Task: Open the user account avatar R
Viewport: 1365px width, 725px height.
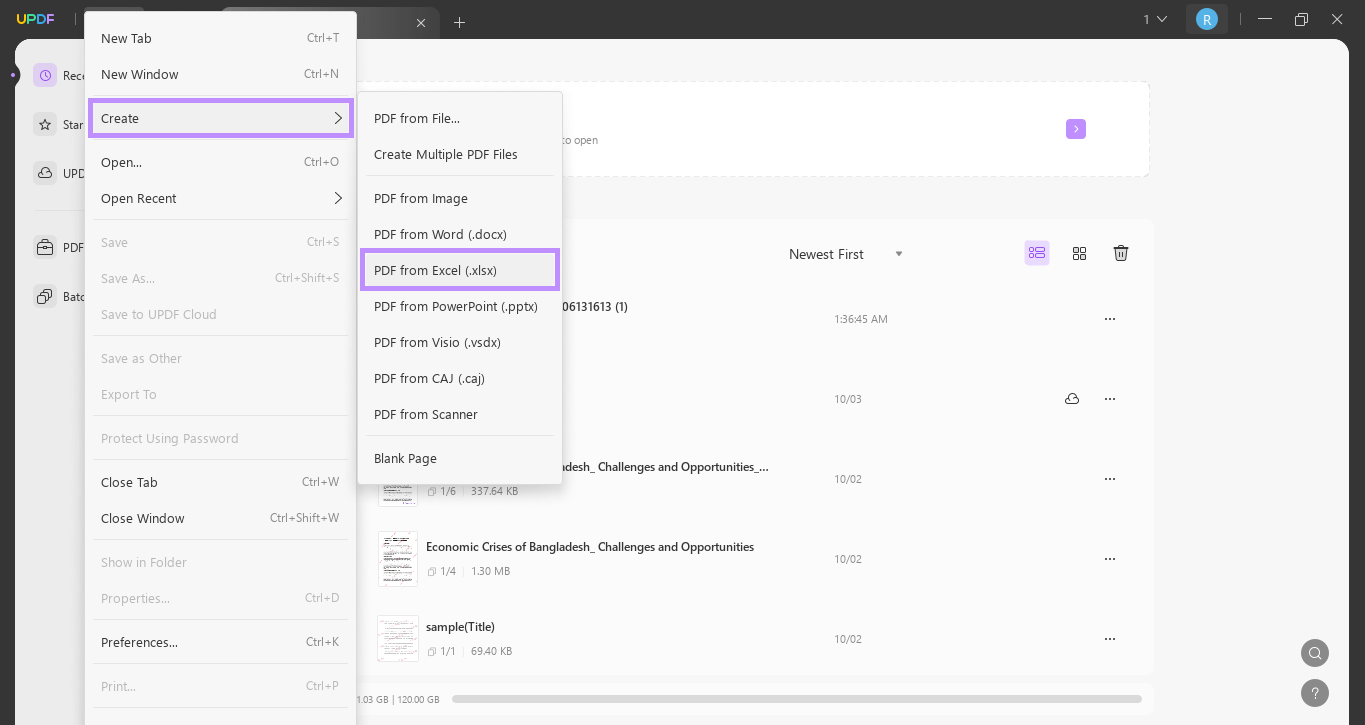Action: (1207, 18)
